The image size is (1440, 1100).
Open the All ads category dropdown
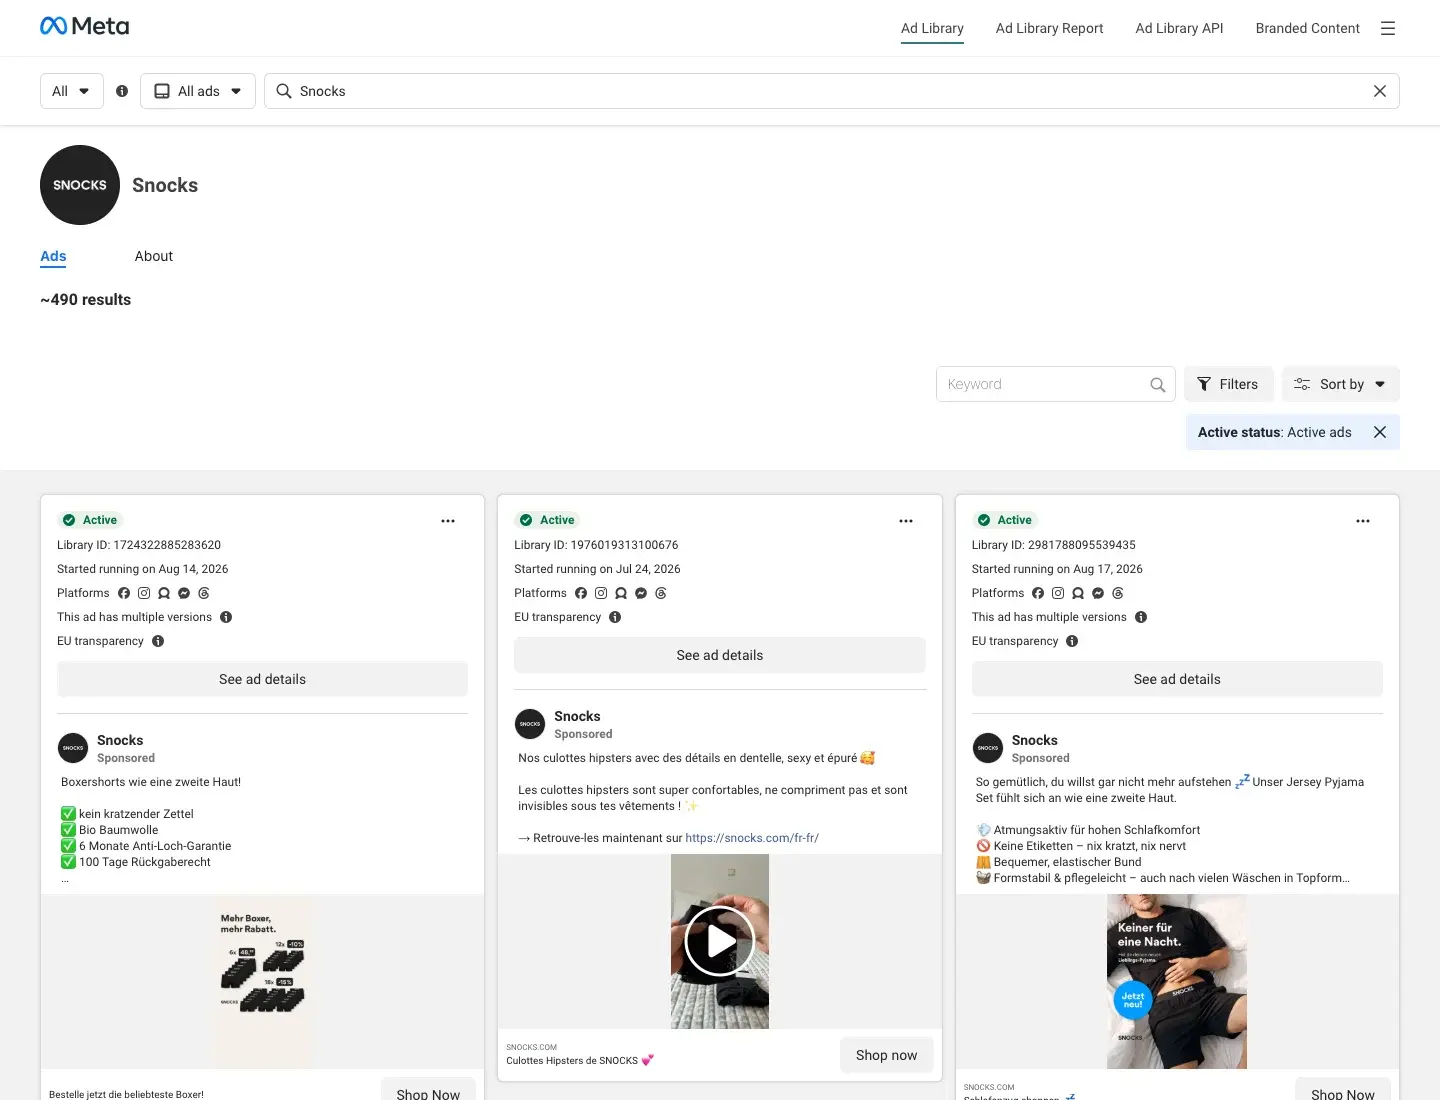click(x=198, y=91)
